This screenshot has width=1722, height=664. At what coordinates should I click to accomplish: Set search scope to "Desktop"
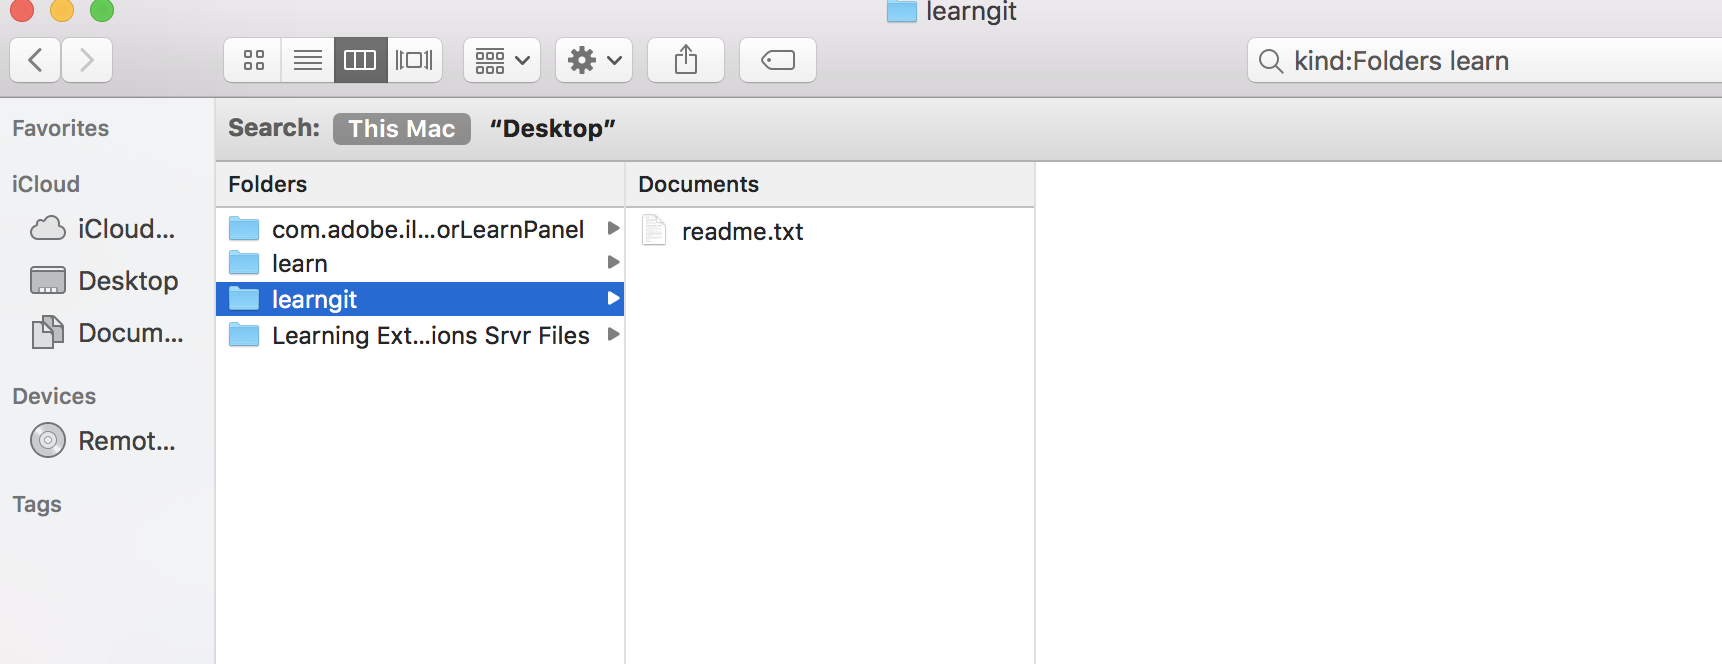tap(552, 128)
